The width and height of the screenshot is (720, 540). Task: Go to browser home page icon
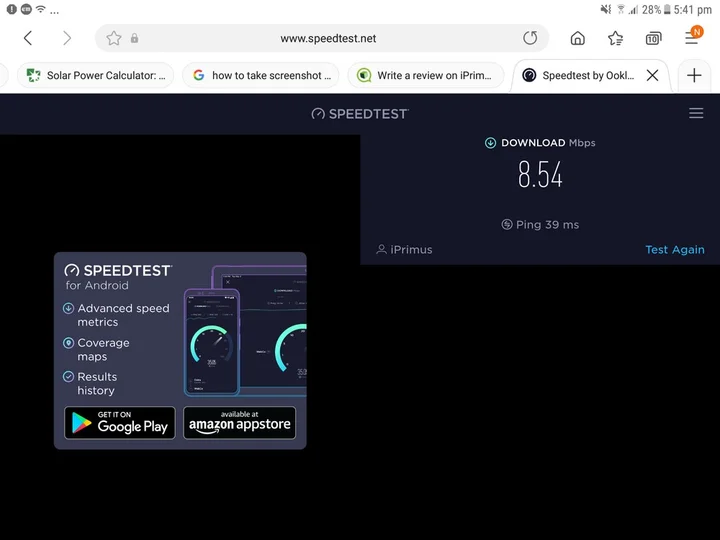click(x=578, y=38)
